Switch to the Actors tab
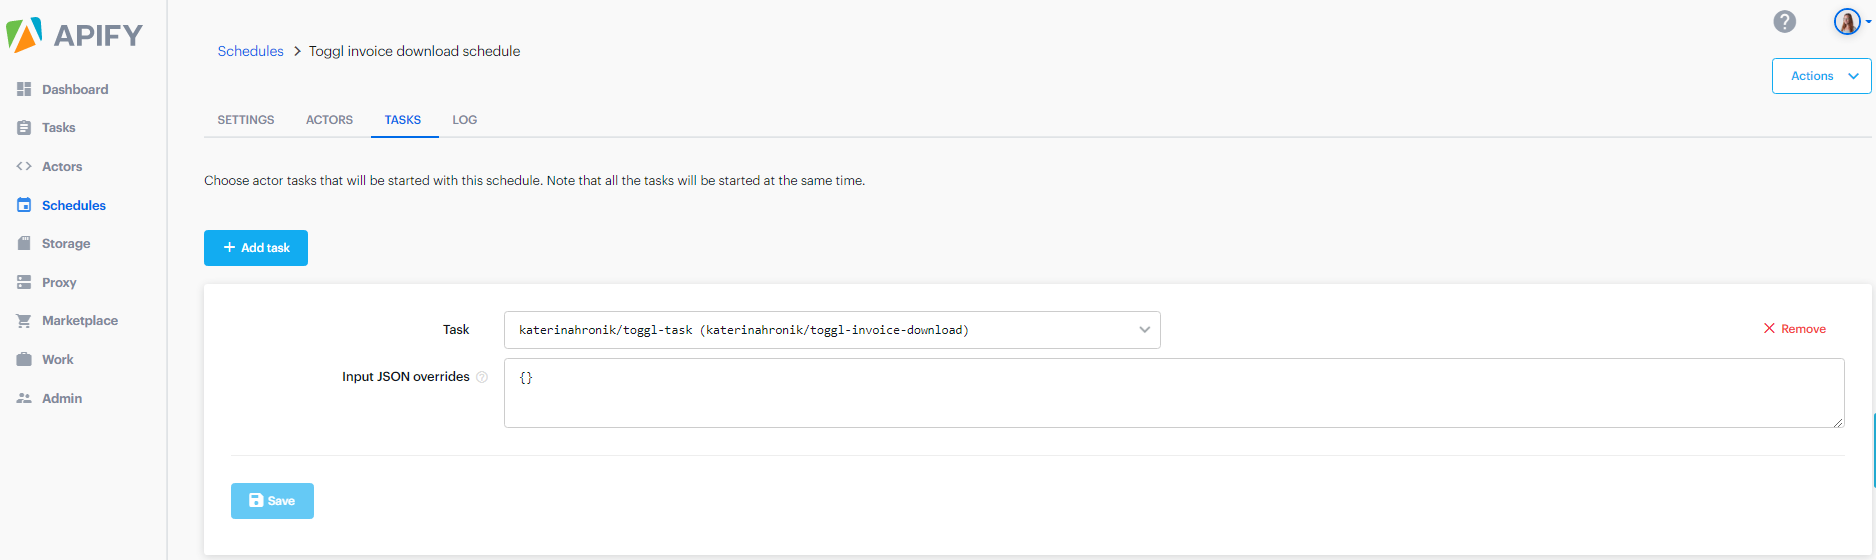The height and width of the screenshot is (560, 1876). pos(329,120)
